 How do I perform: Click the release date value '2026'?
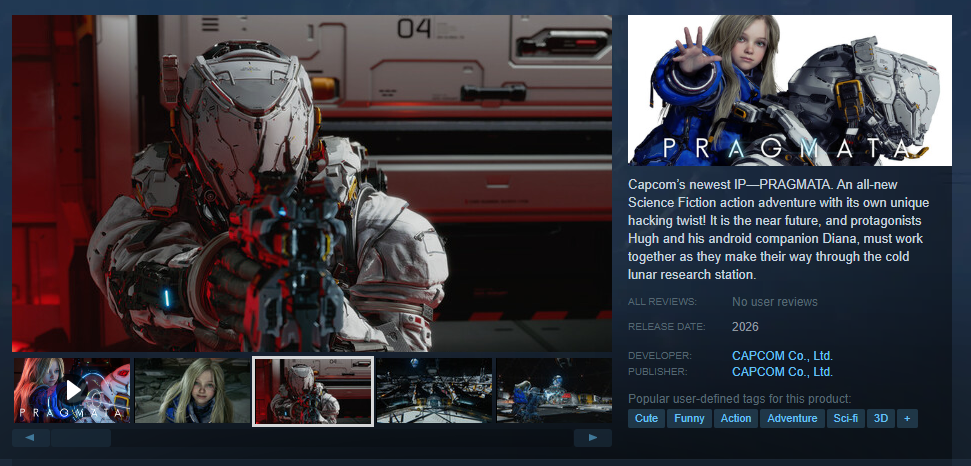[x=745, y=327]
